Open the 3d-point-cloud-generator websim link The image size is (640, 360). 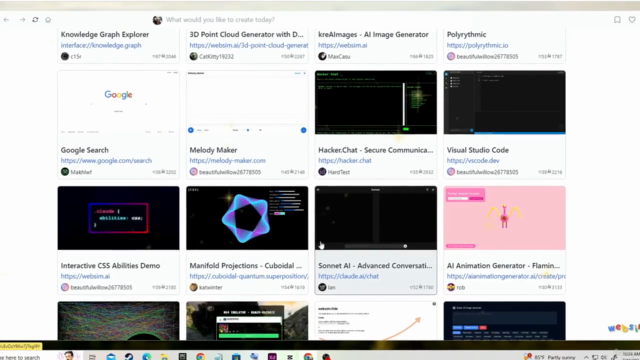[x=249, y=45]
